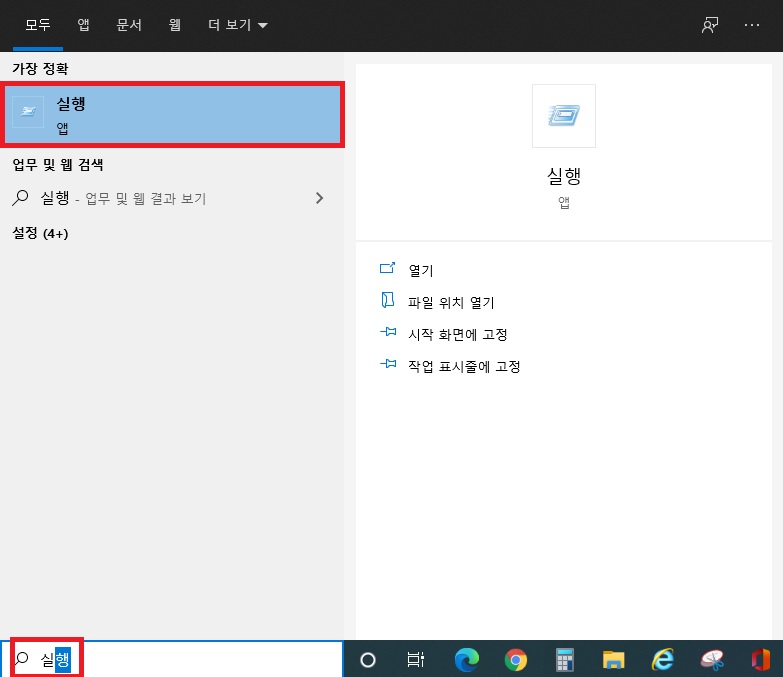Switch to the 모두 tab
This screenshot has height=677, width=783.
point(38,25)
